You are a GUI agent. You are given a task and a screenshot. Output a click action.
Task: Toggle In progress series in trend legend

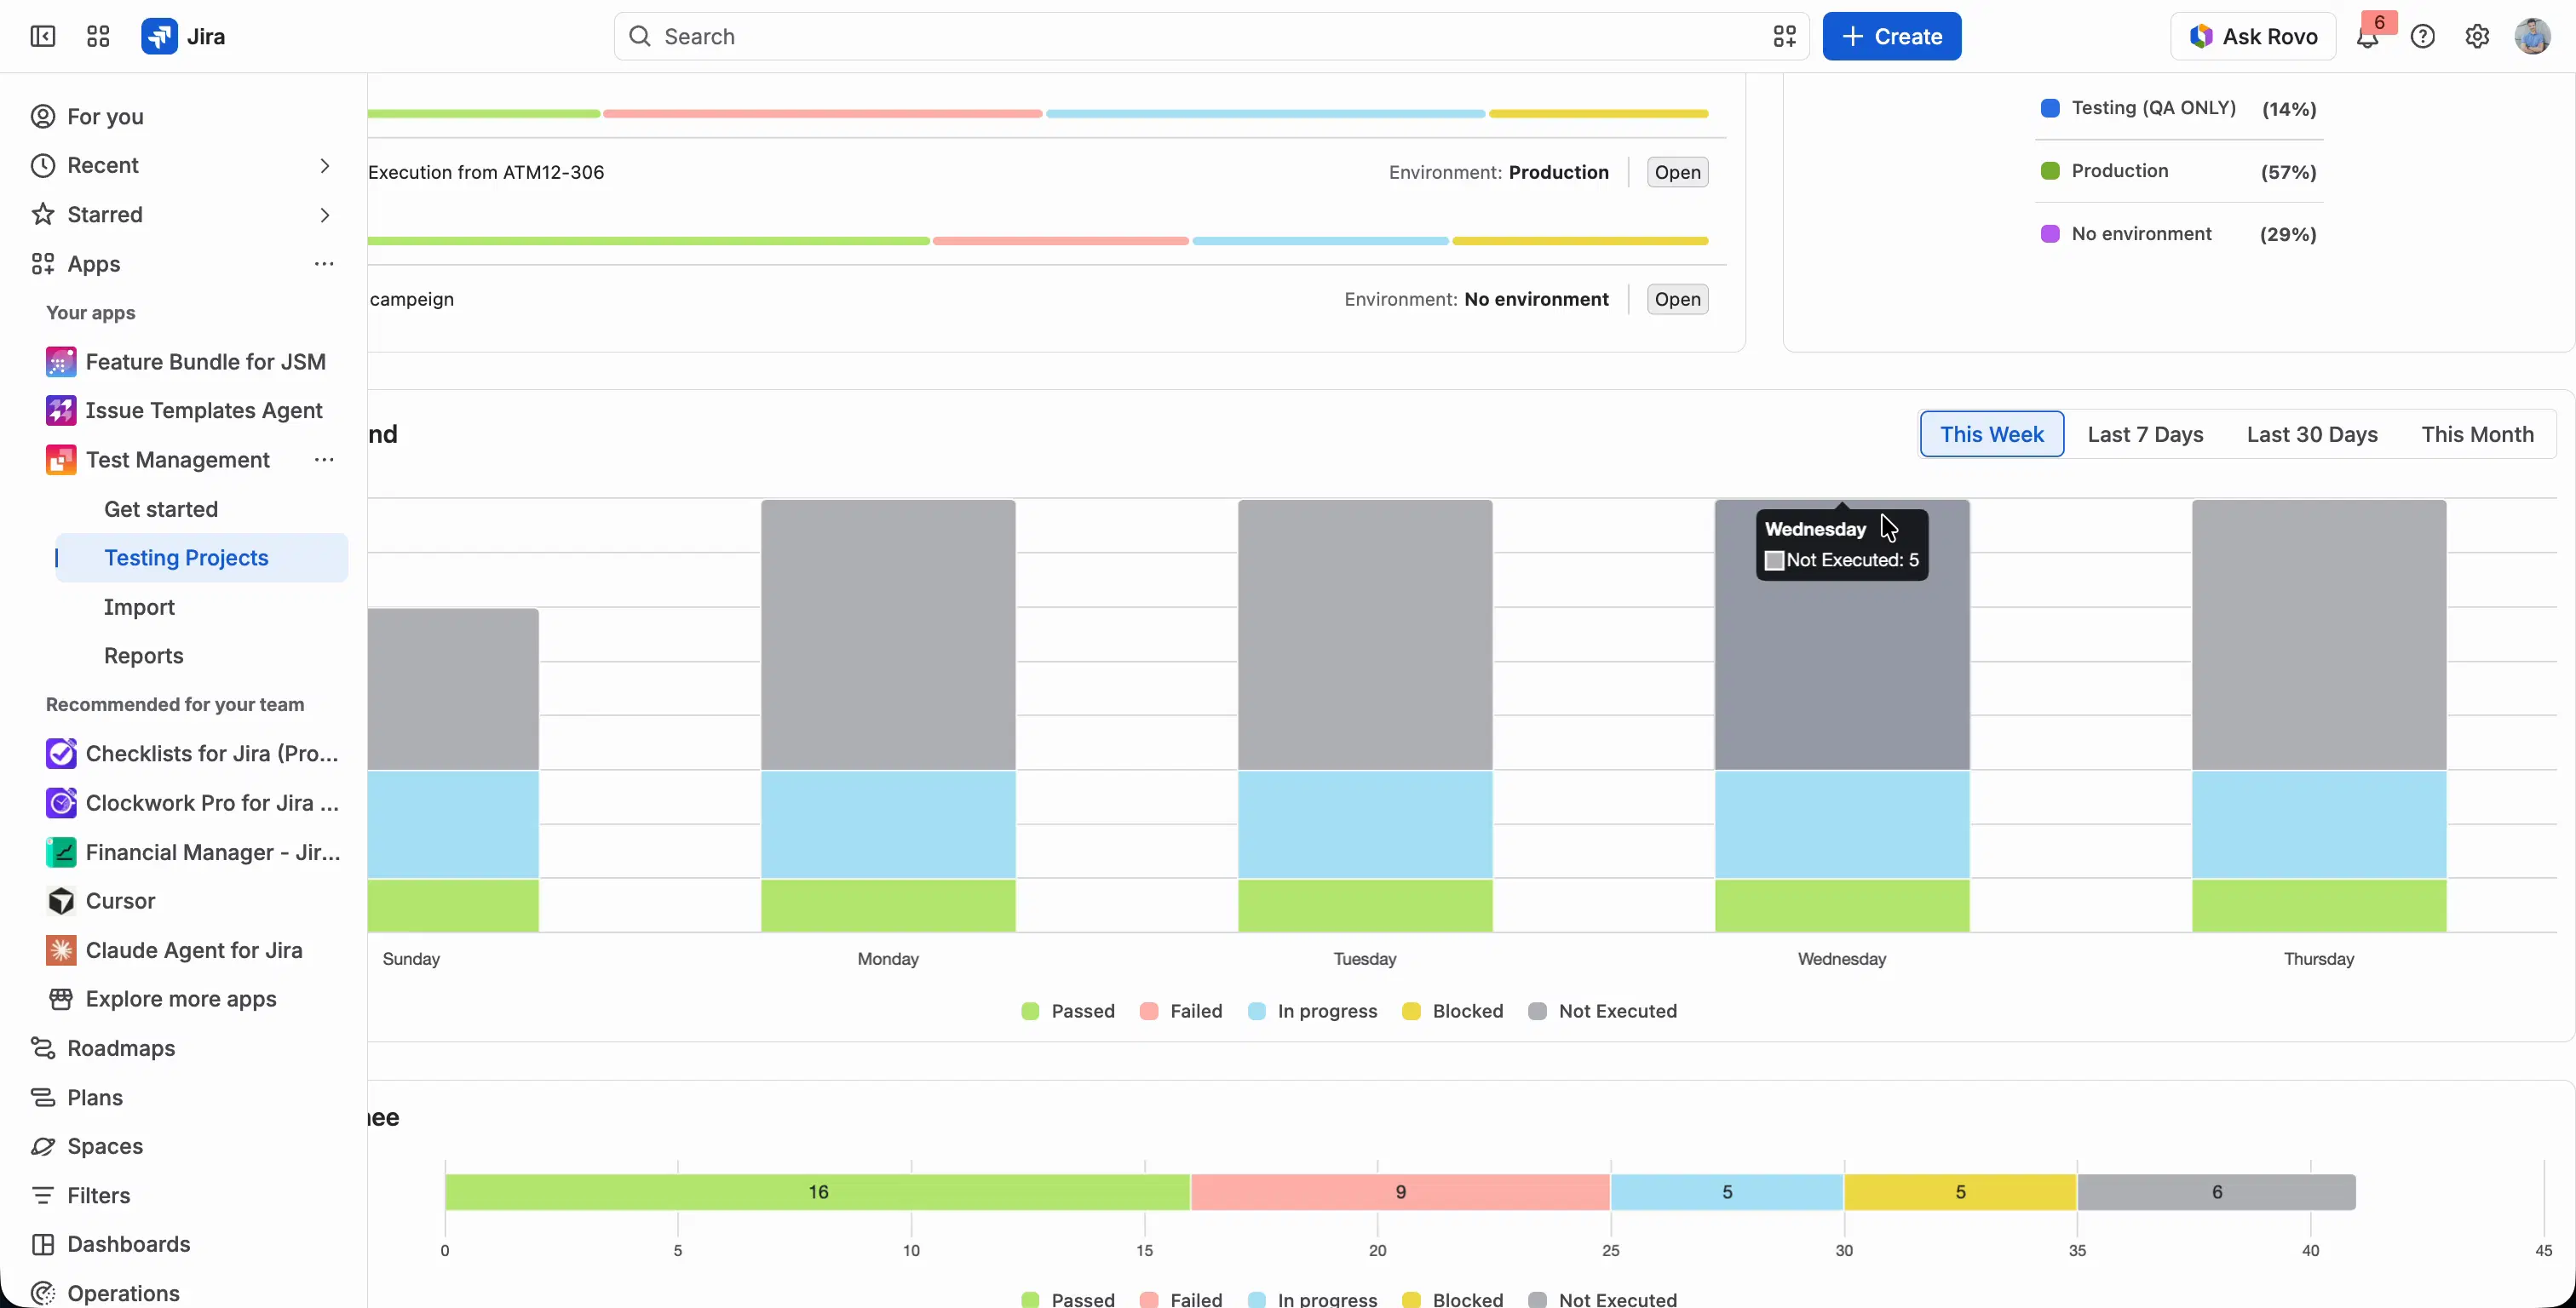click(1312, 1011)
